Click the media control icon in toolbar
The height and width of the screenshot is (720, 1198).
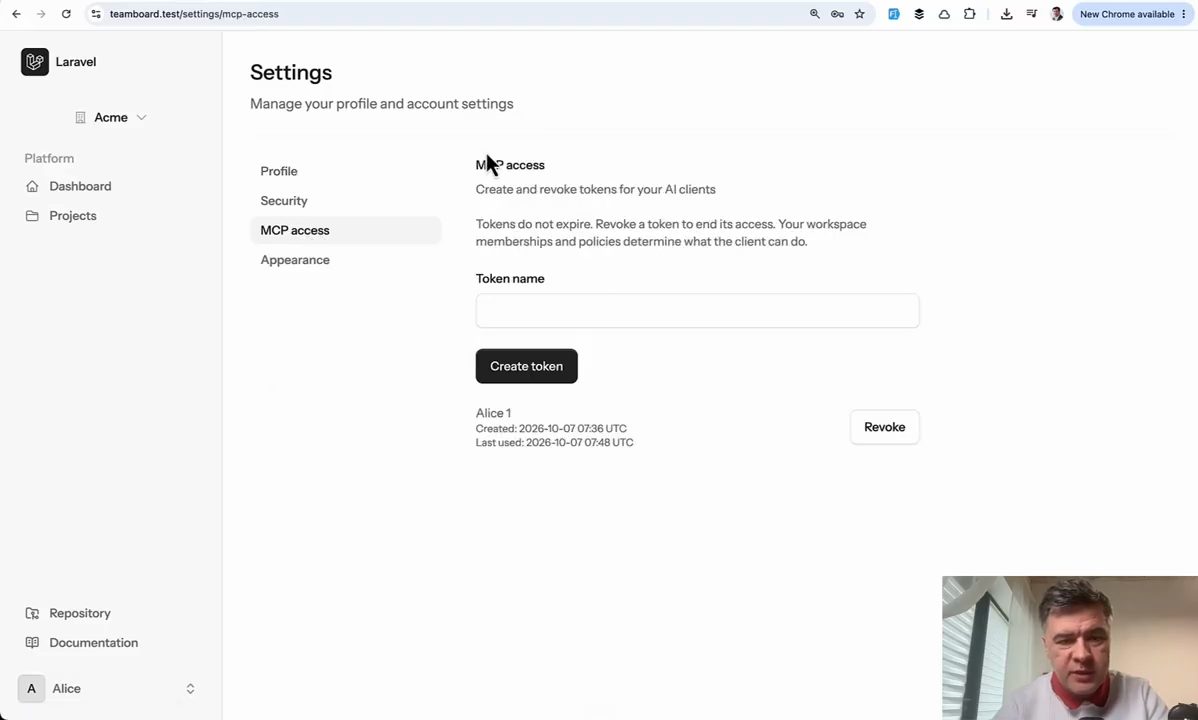pyautogui.click(x=1031, y=14)
